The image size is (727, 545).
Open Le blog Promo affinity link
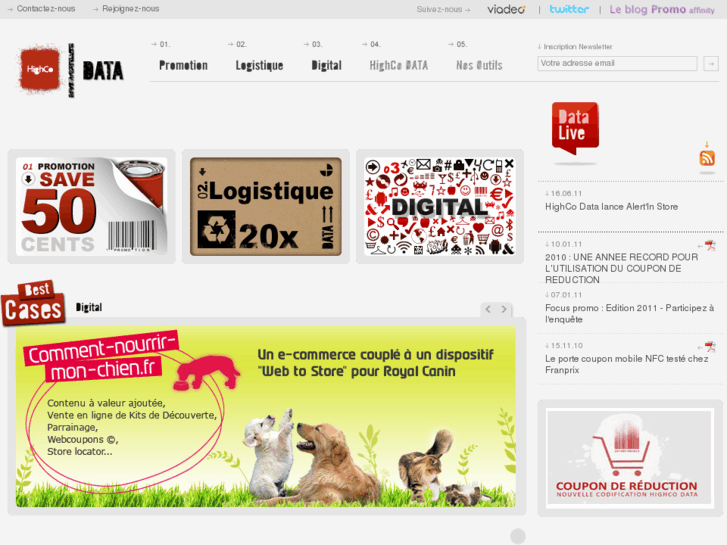662,9
